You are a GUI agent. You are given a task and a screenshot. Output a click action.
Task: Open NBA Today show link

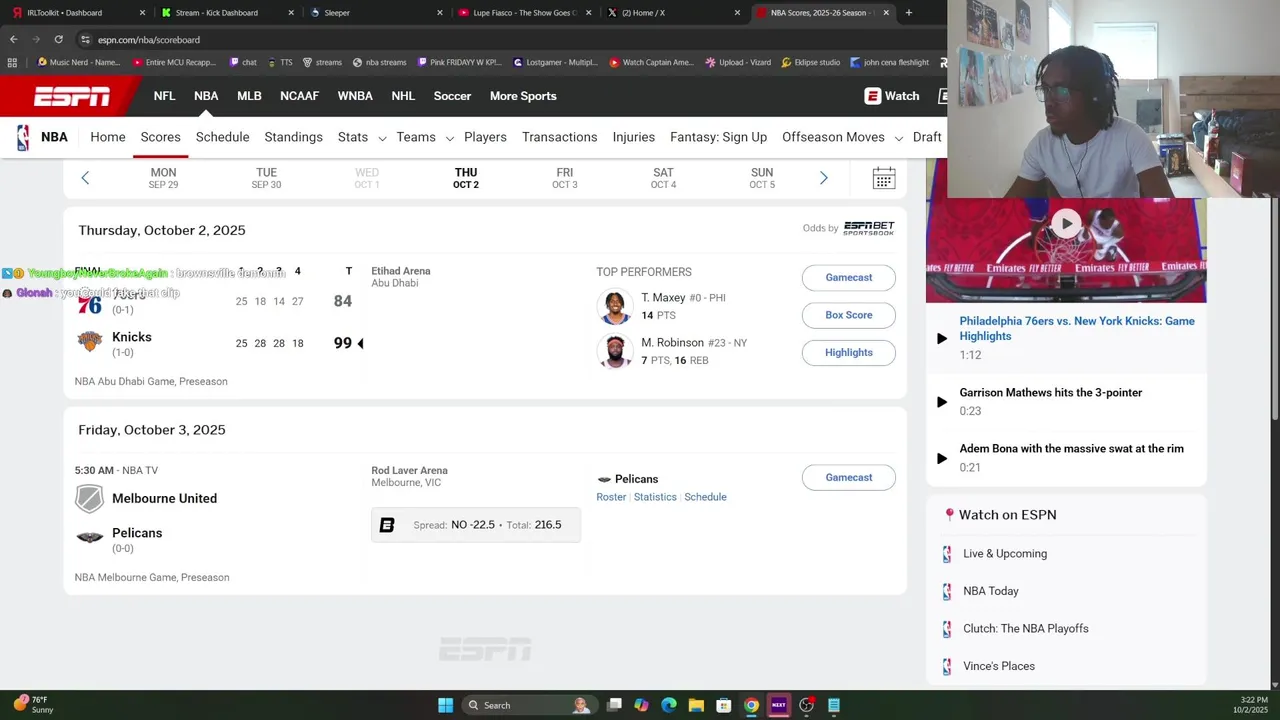click(991, 591)
